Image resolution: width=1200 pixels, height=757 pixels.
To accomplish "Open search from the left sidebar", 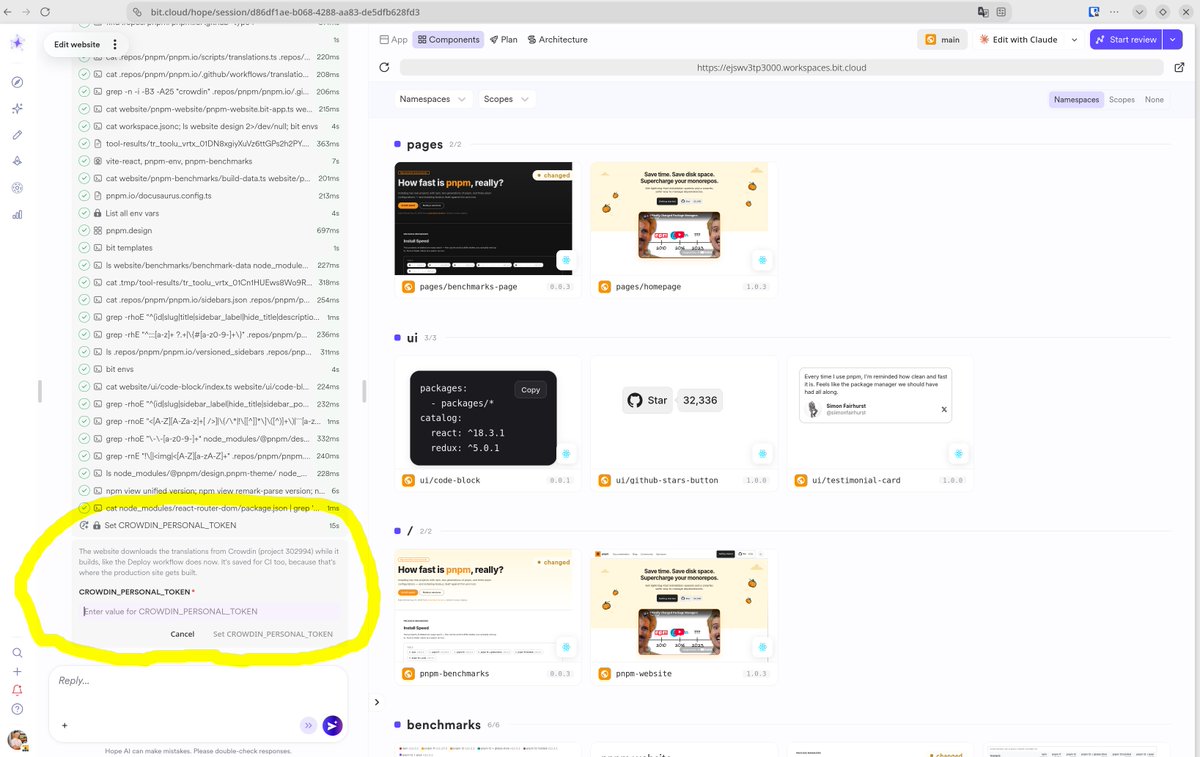I will pos(17,652).
